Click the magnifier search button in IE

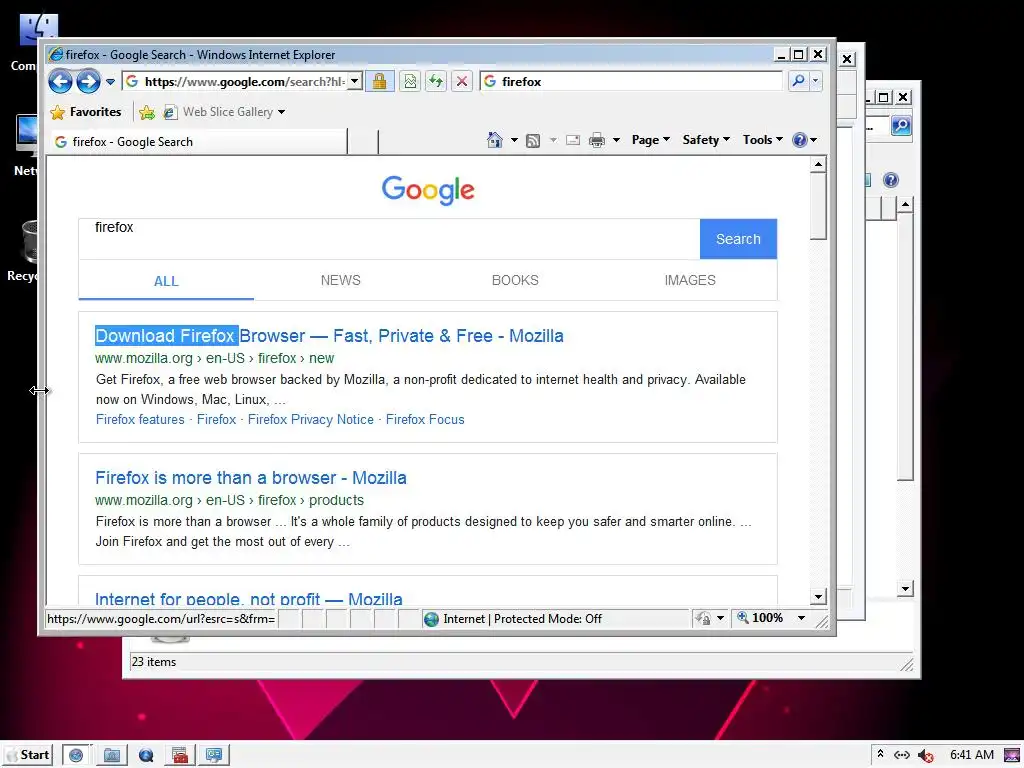[798, 82]
